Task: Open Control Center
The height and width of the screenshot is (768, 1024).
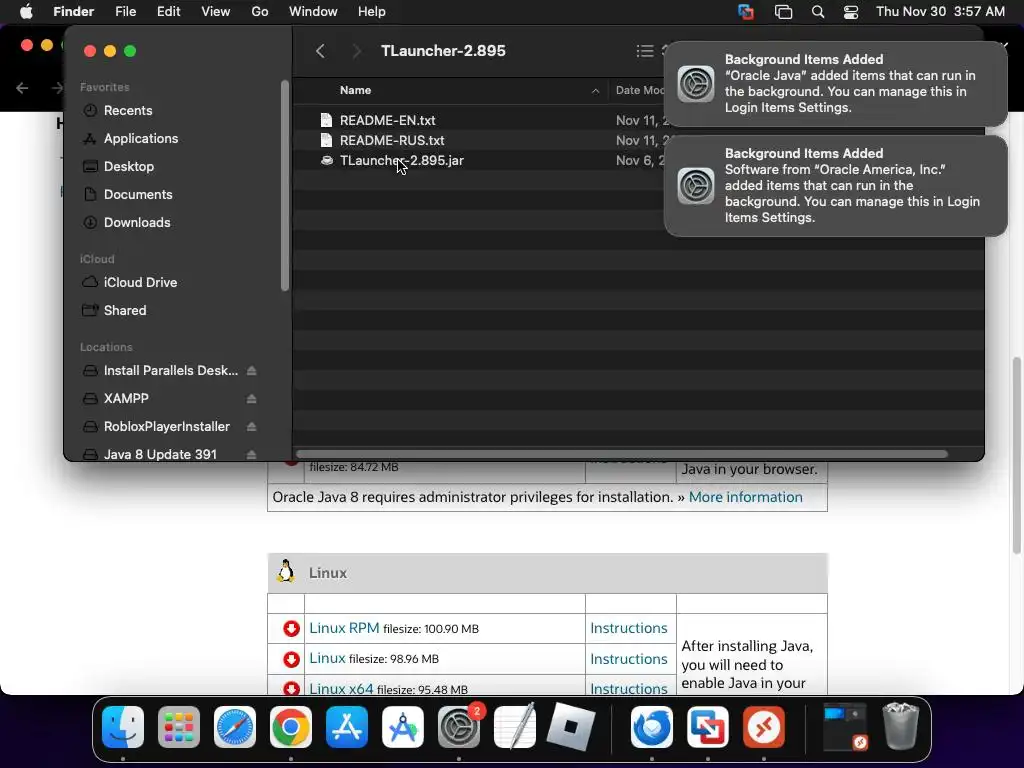Action: coord(851,12)
